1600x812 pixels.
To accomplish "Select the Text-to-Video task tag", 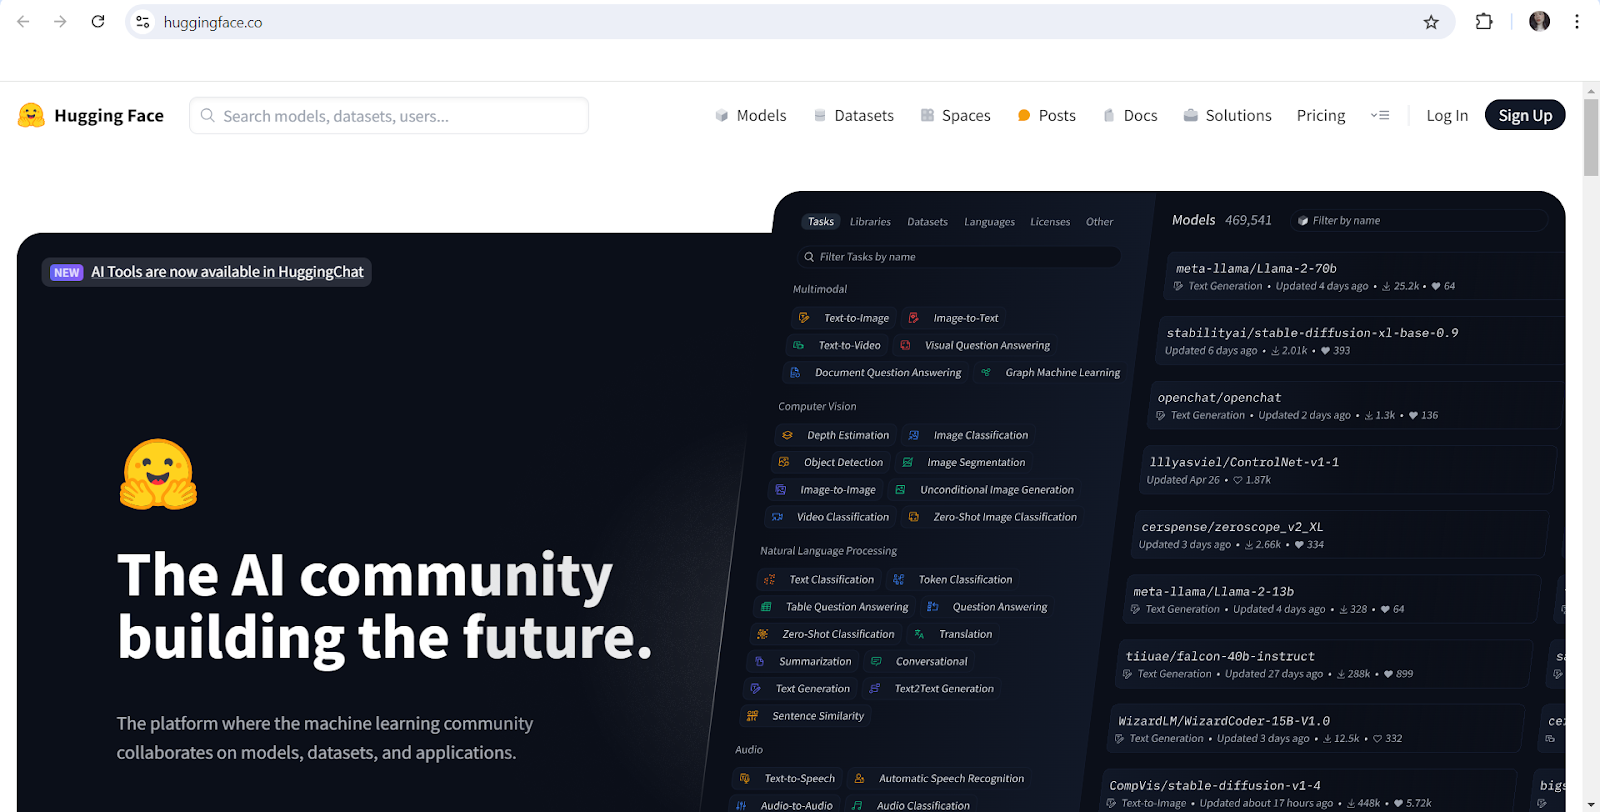I will pos(837,345).
